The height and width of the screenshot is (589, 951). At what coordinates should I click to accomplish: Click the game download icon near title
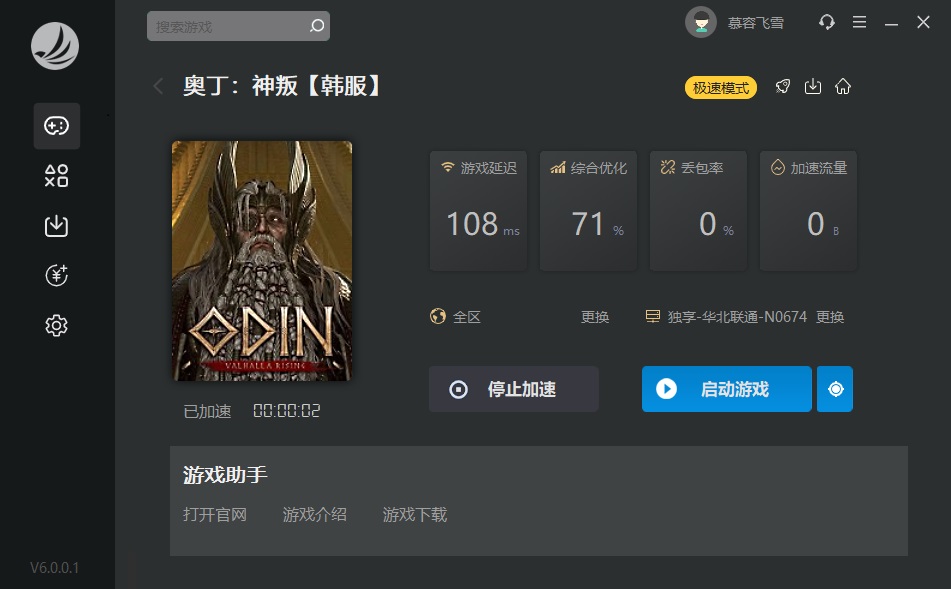coord(813,87)
